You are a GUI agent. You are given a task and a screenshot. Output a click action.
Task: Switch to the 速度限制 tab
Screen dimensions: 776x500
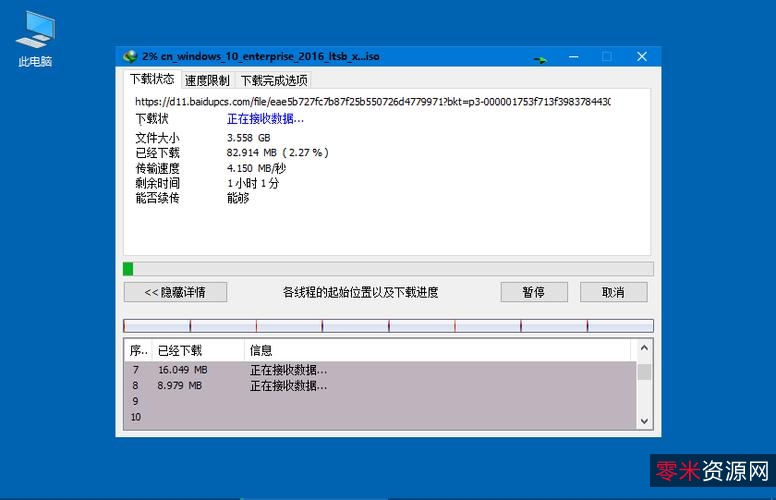point(207,80)
